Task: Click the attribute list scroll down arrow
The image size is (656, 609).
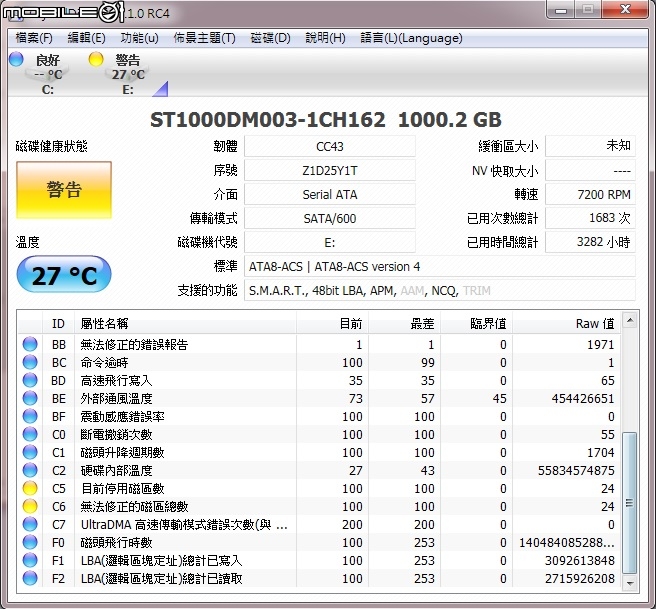Action: click(x=630, y=582)
